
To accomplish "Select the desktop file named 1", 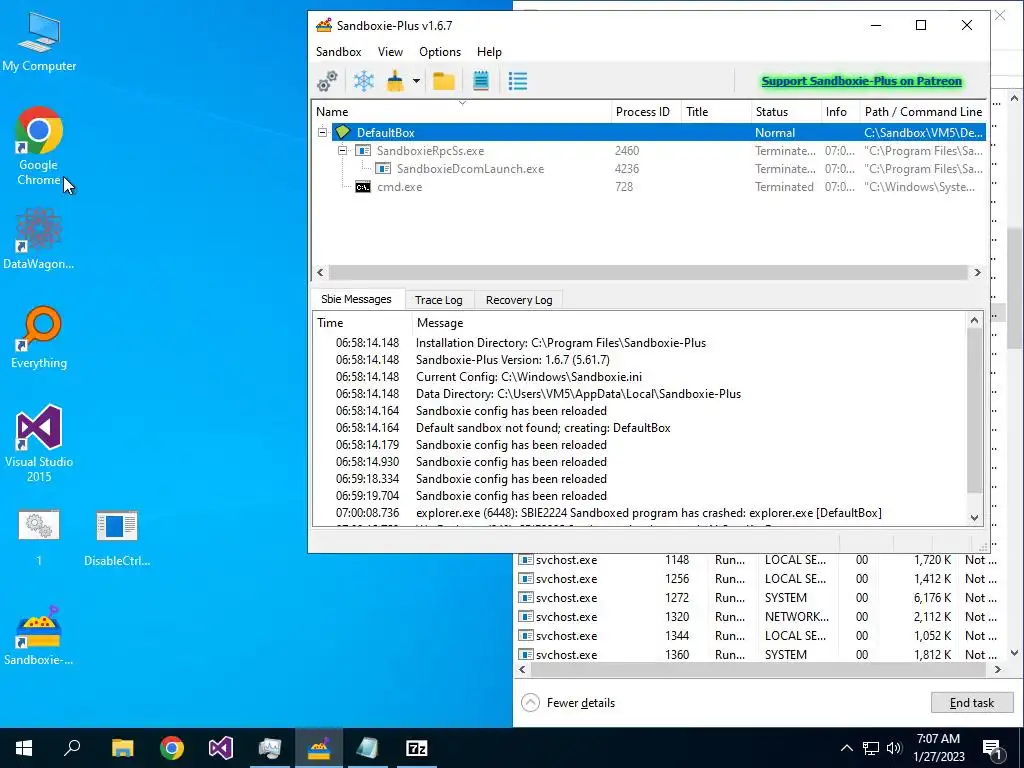I will tap(39, 537).
